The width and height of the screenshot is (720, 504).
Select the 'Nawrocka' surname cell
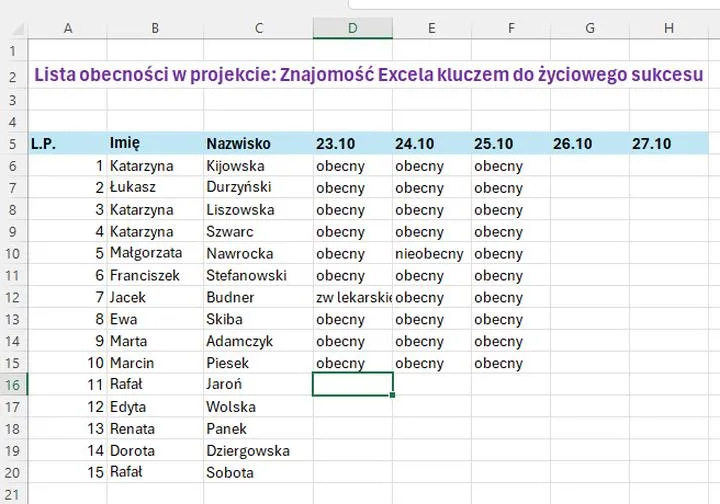(x=259, y=253)
